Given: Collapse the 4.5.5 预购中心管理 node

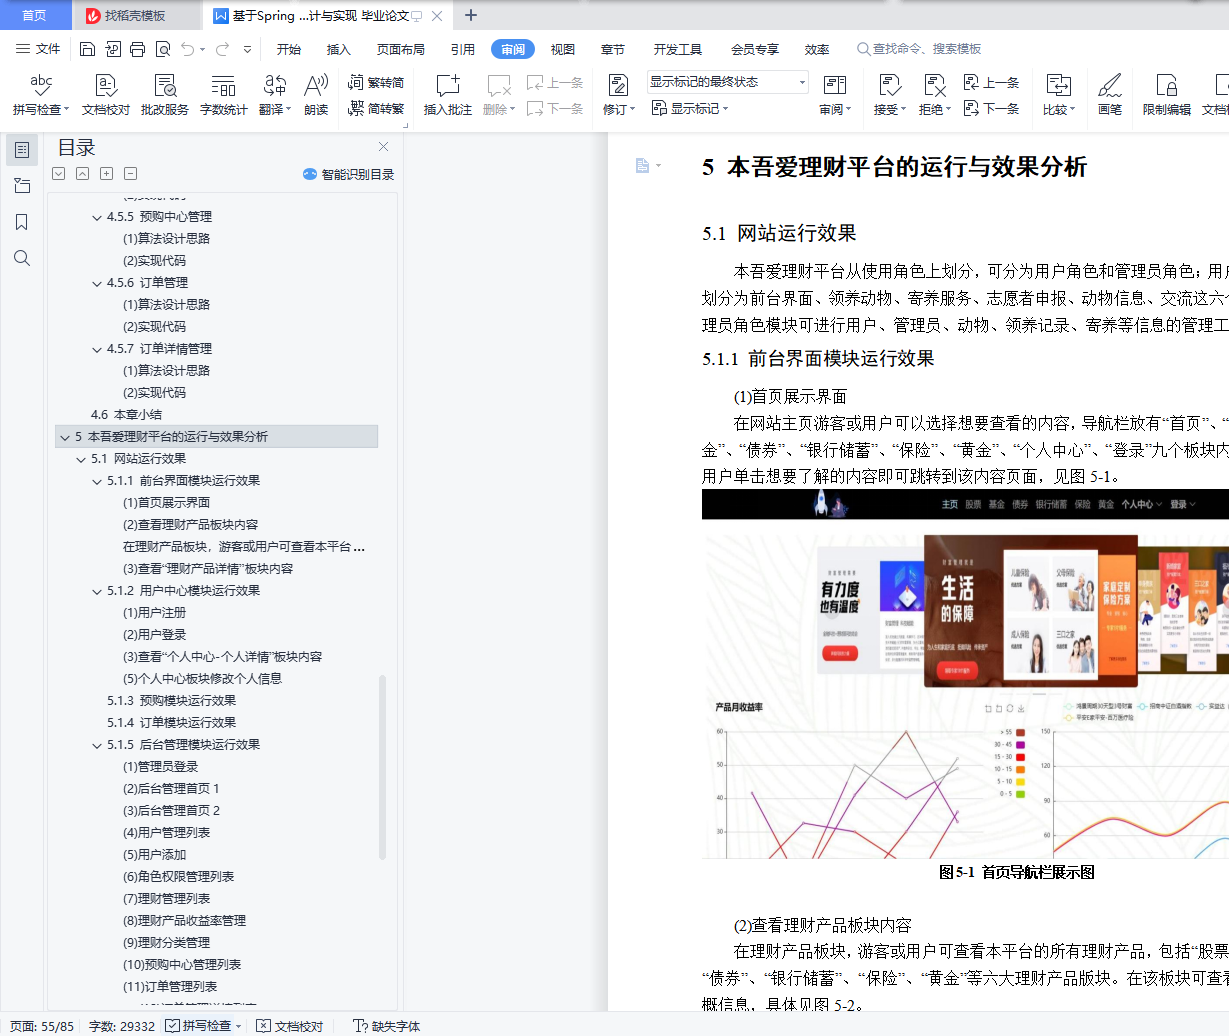Looking at the screenshot, I should click(x=97, y=217).
